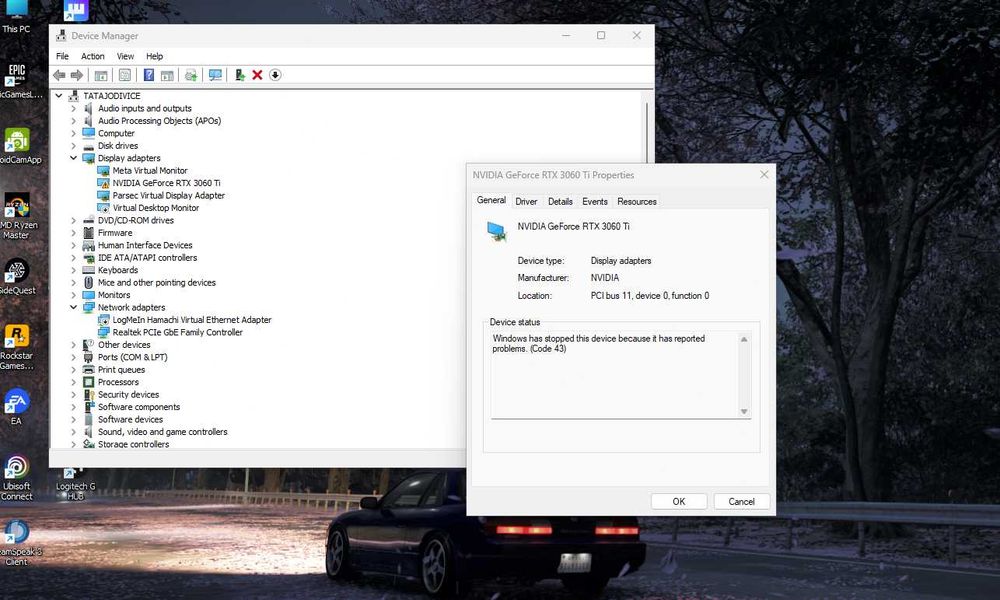Expand the Disk drives category
This screenshot has width=1000, height=600.
73,146
